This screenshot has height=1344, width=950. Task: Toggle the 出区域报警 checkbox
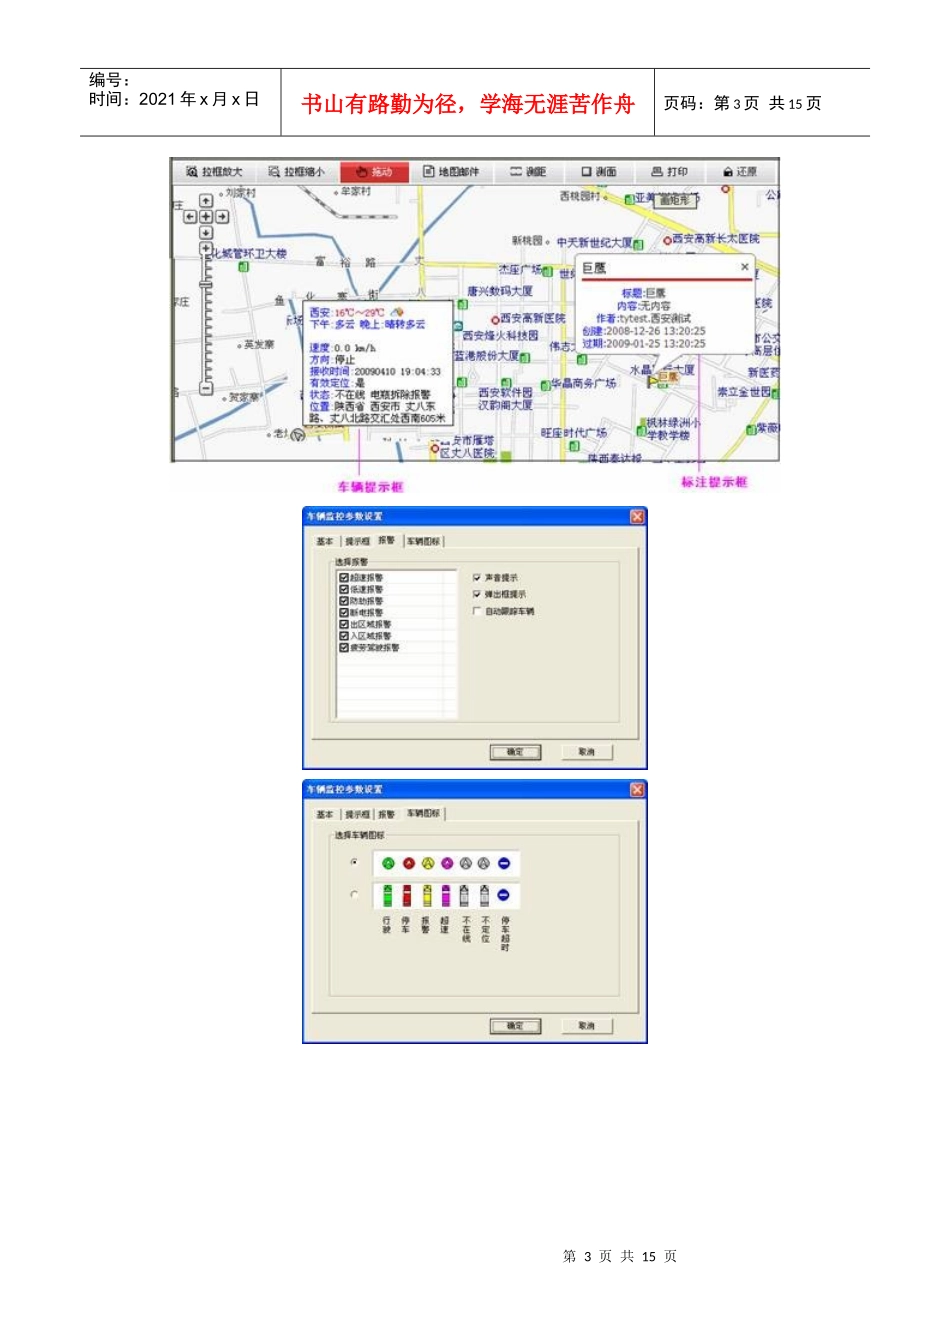344,624
